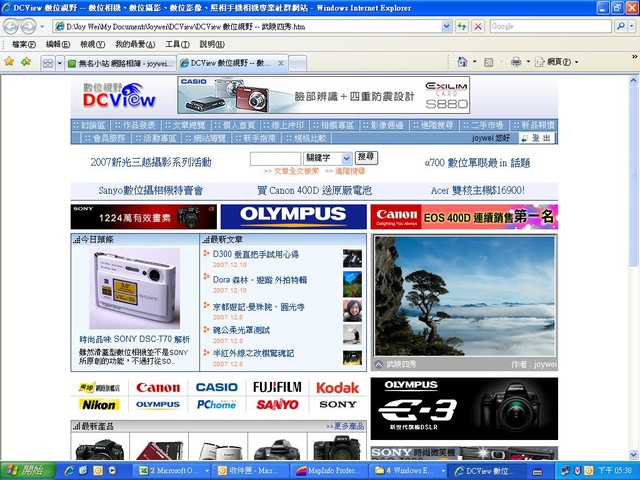Image resolution: width=640 pixels, height=480 pixels.
Task: Open the 檢視(V) menu
Action: (92, 44)
